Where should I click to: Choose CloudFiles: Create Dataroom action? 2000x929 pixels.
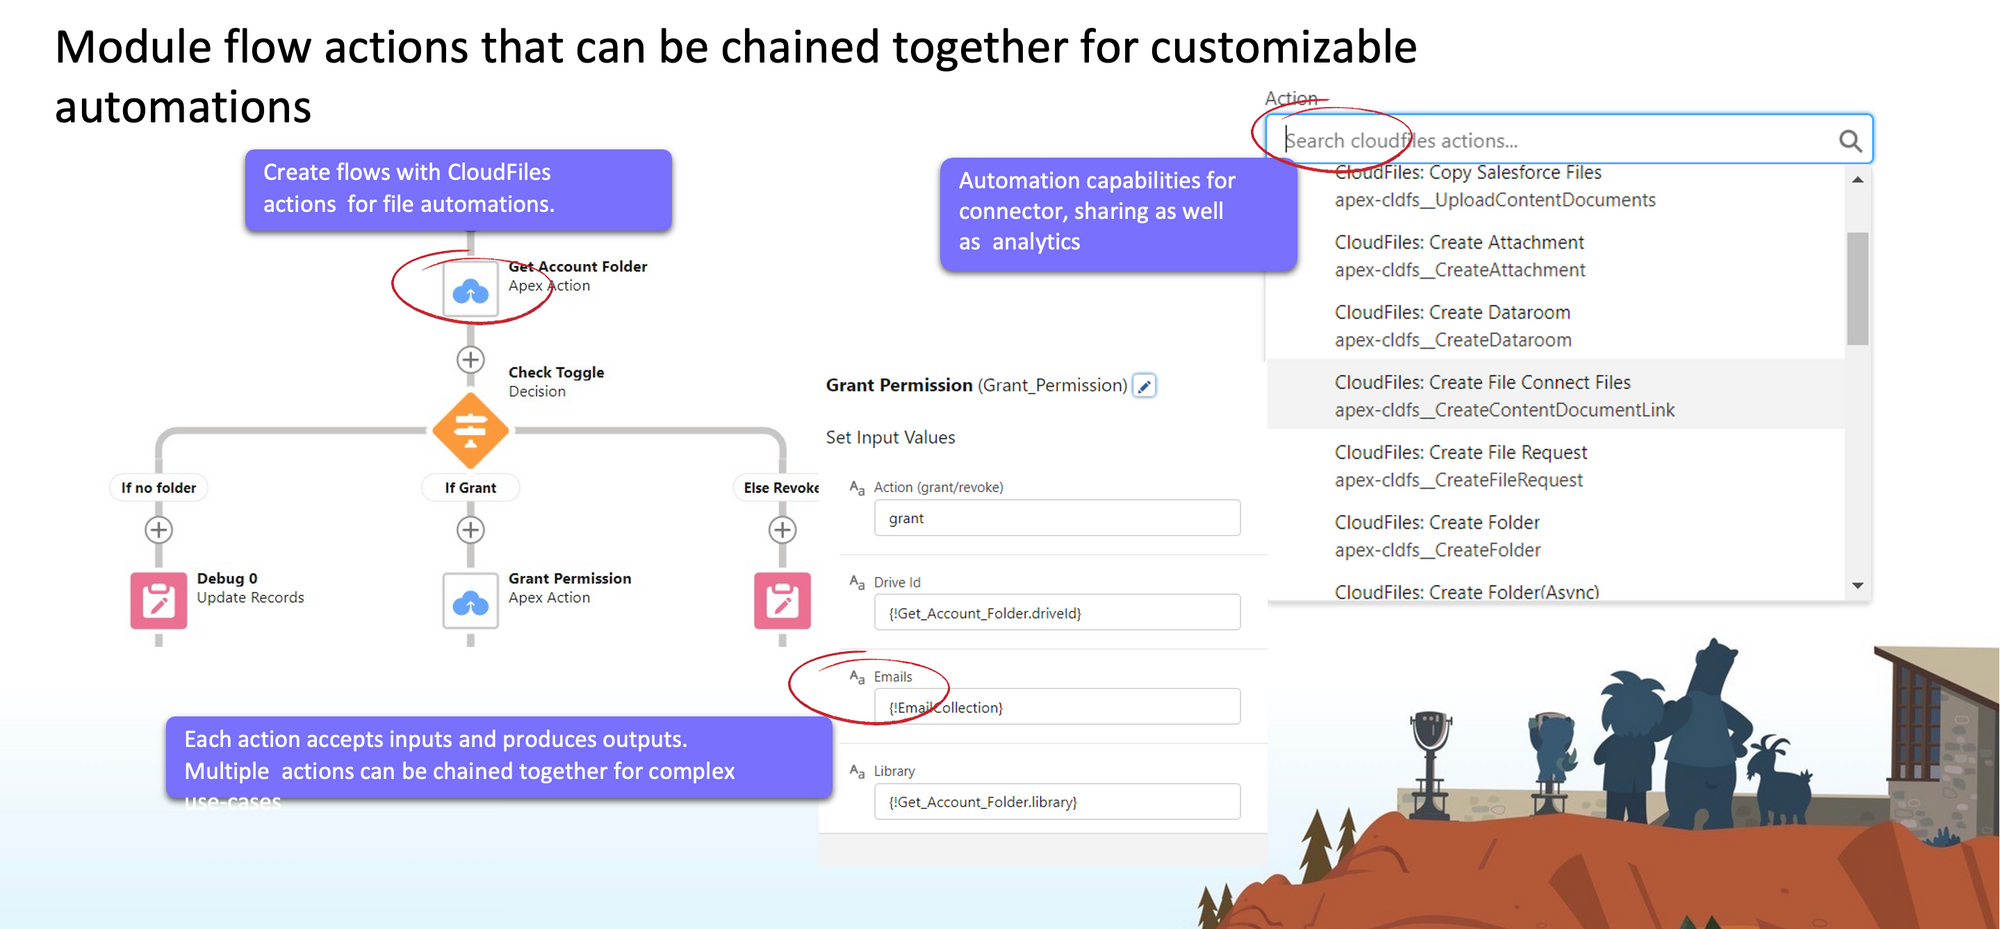coord(1555,326)
